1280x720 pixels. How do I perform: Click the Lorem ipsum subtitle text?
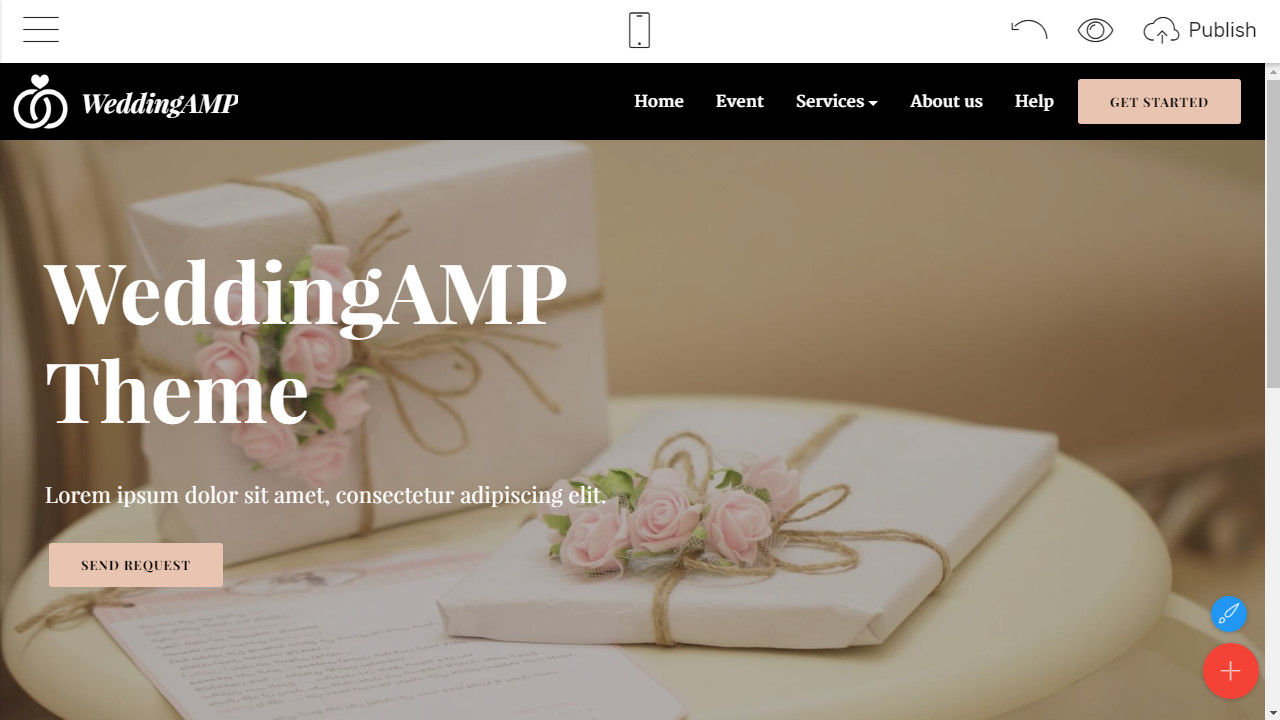tap(326, 495)
